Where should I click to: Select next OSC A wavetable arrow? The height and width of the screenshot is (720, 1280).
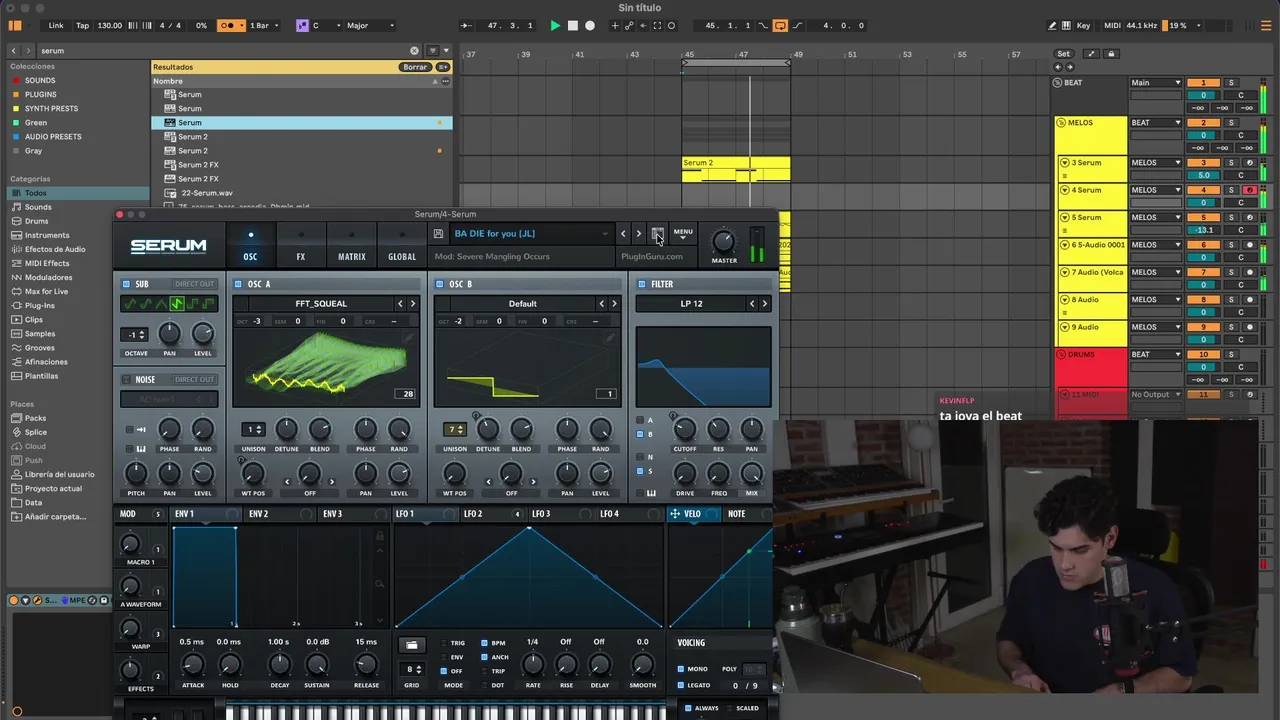coord(413,304)
